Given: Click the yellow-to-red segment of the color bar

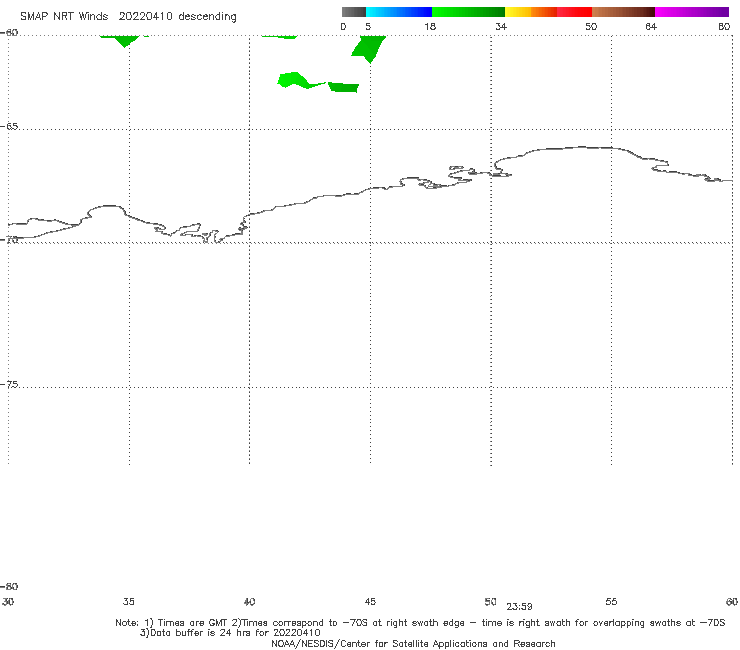Looking at the screenshot, I should pos(548,12).
